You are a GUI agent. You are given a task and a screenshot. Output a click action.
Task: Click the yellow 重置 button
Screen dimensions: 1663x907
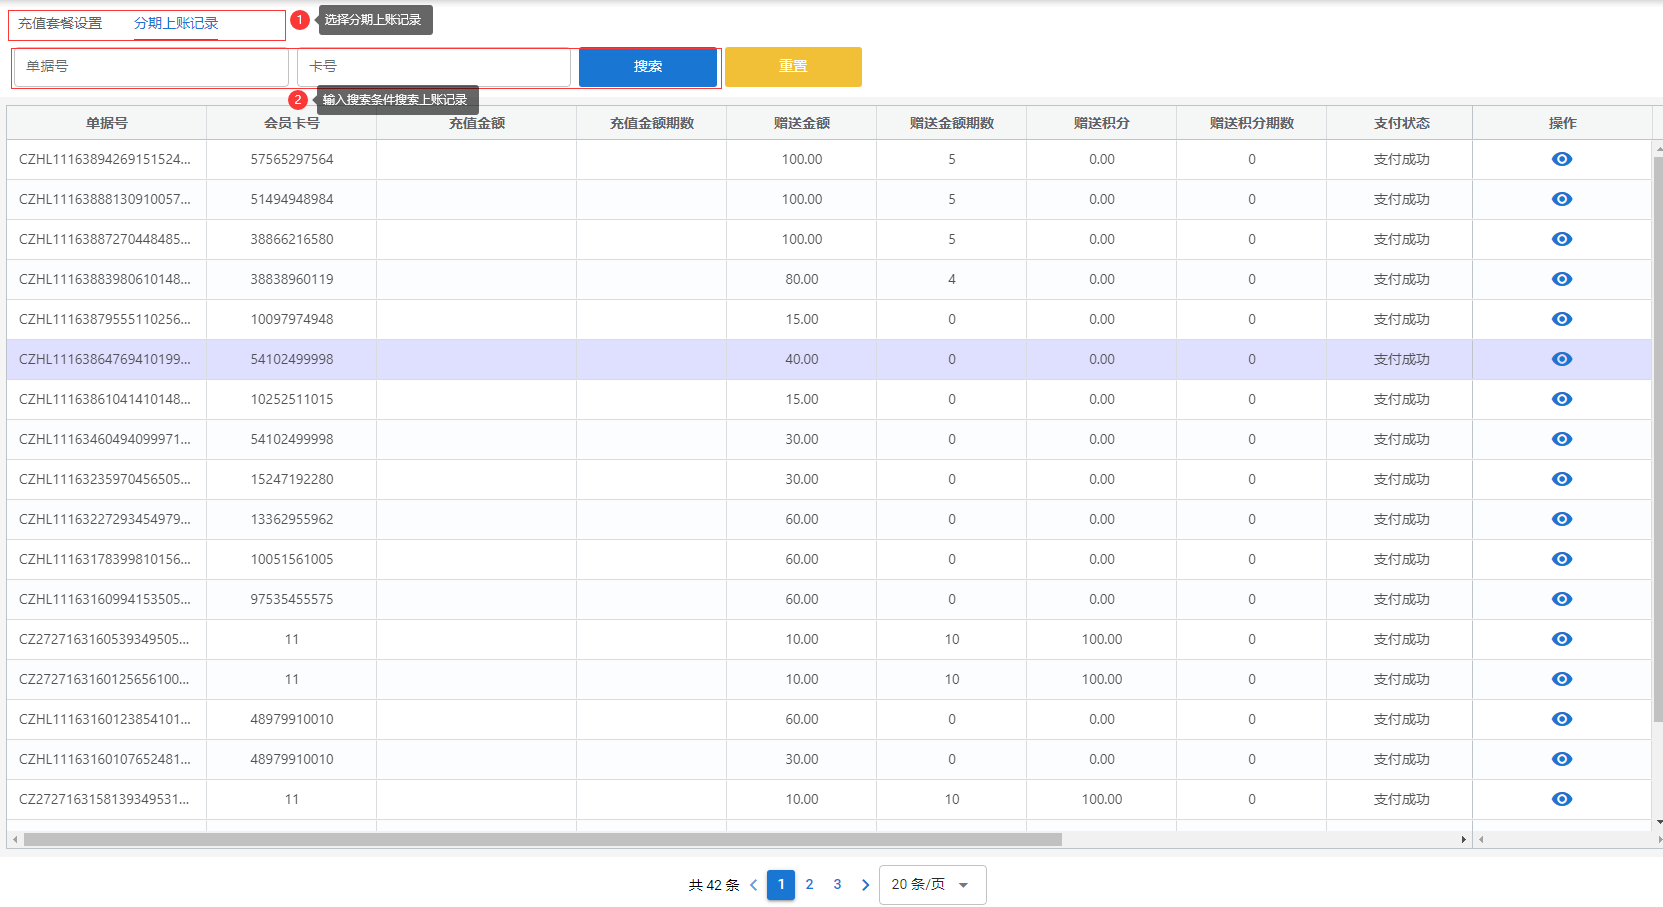(x=793, y=66)
